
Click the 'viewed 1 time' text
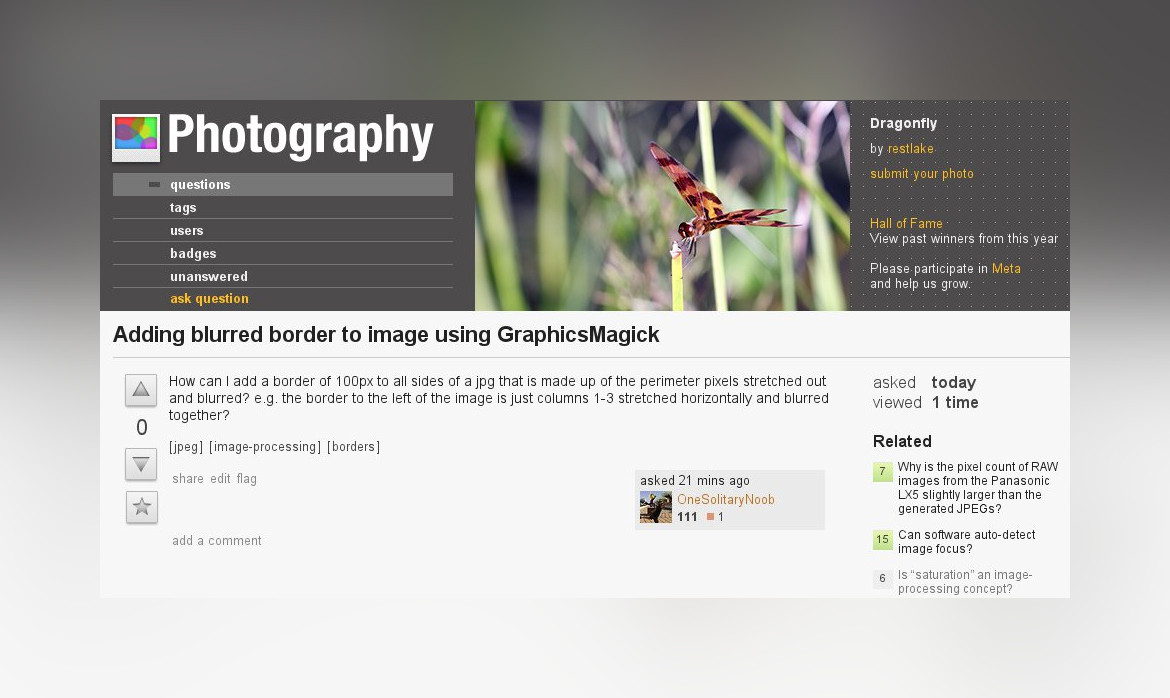click(x=925, y=402)
